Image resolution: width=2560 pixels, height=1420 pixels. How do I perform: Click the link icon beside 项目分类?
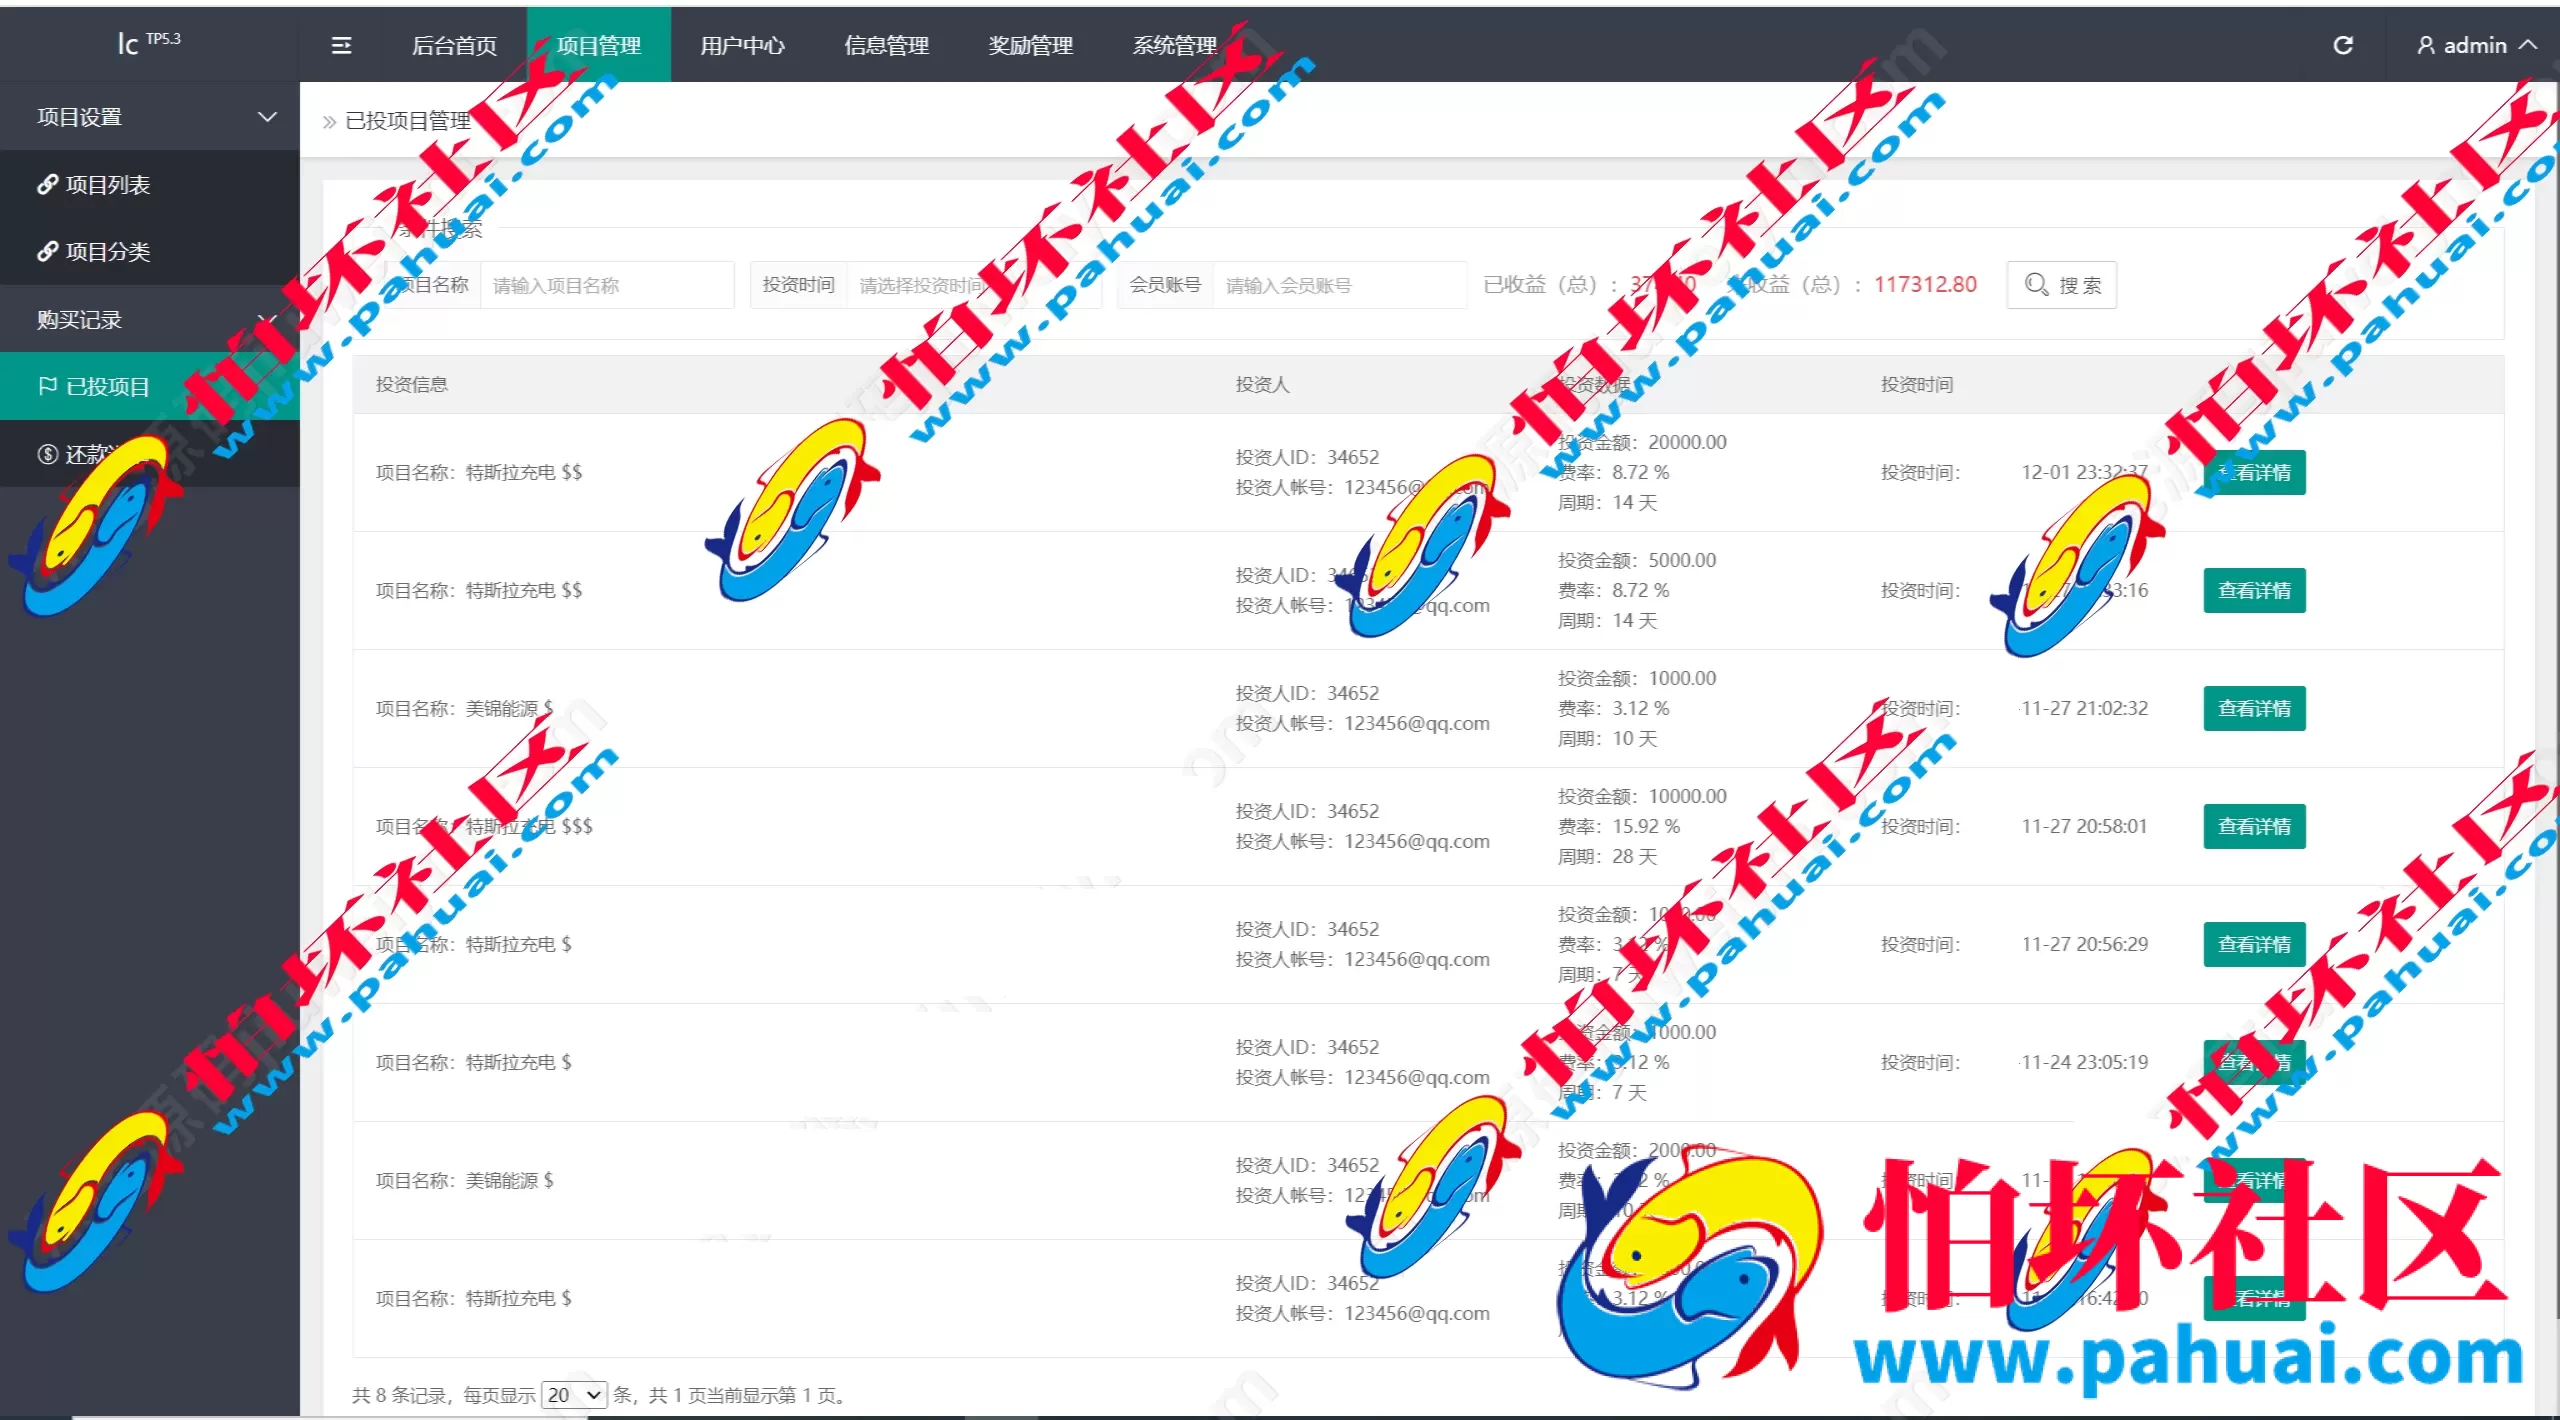(47, 251)
